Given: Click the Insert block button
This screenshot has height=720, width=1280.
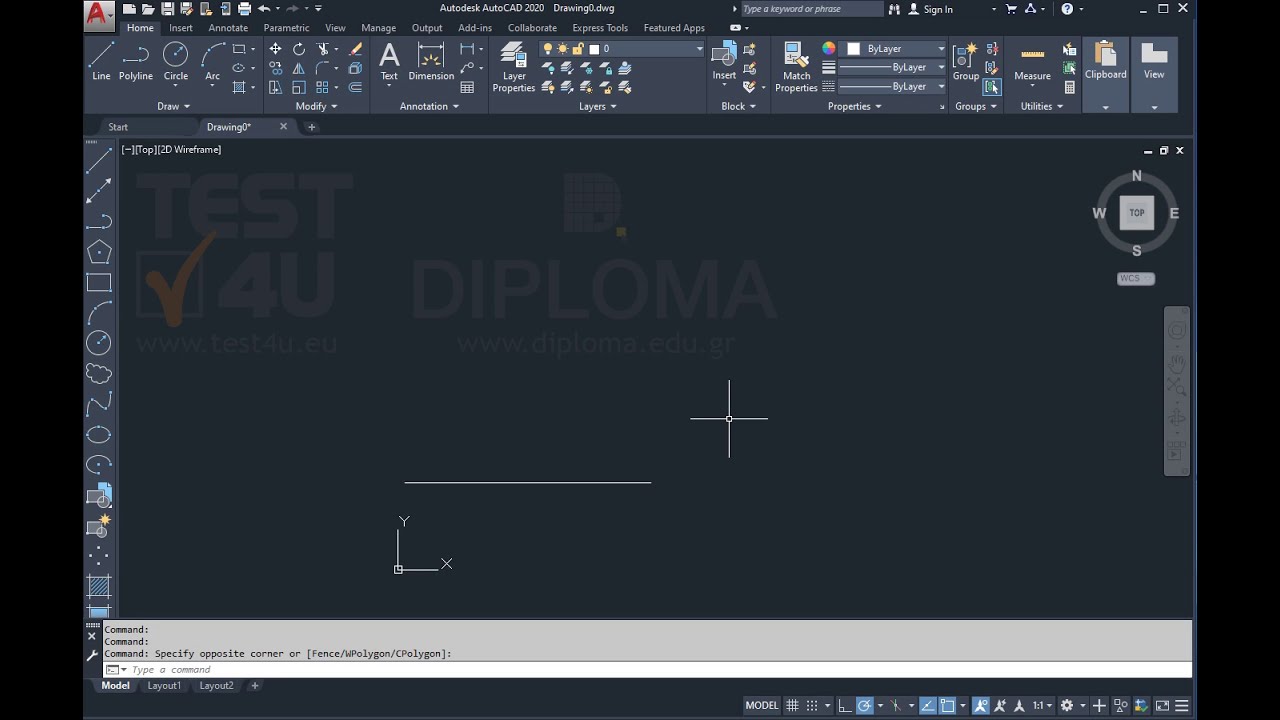Looking at the screenshot, I should (724, 61).
